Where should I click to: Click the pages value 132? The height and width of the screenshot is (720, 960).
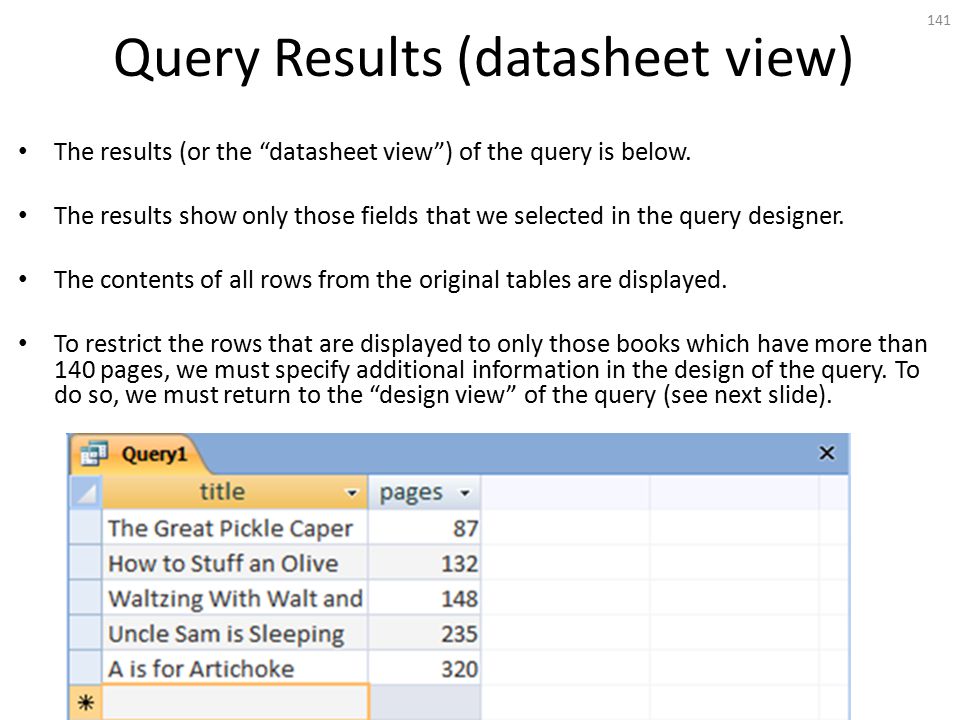(424, 563)
